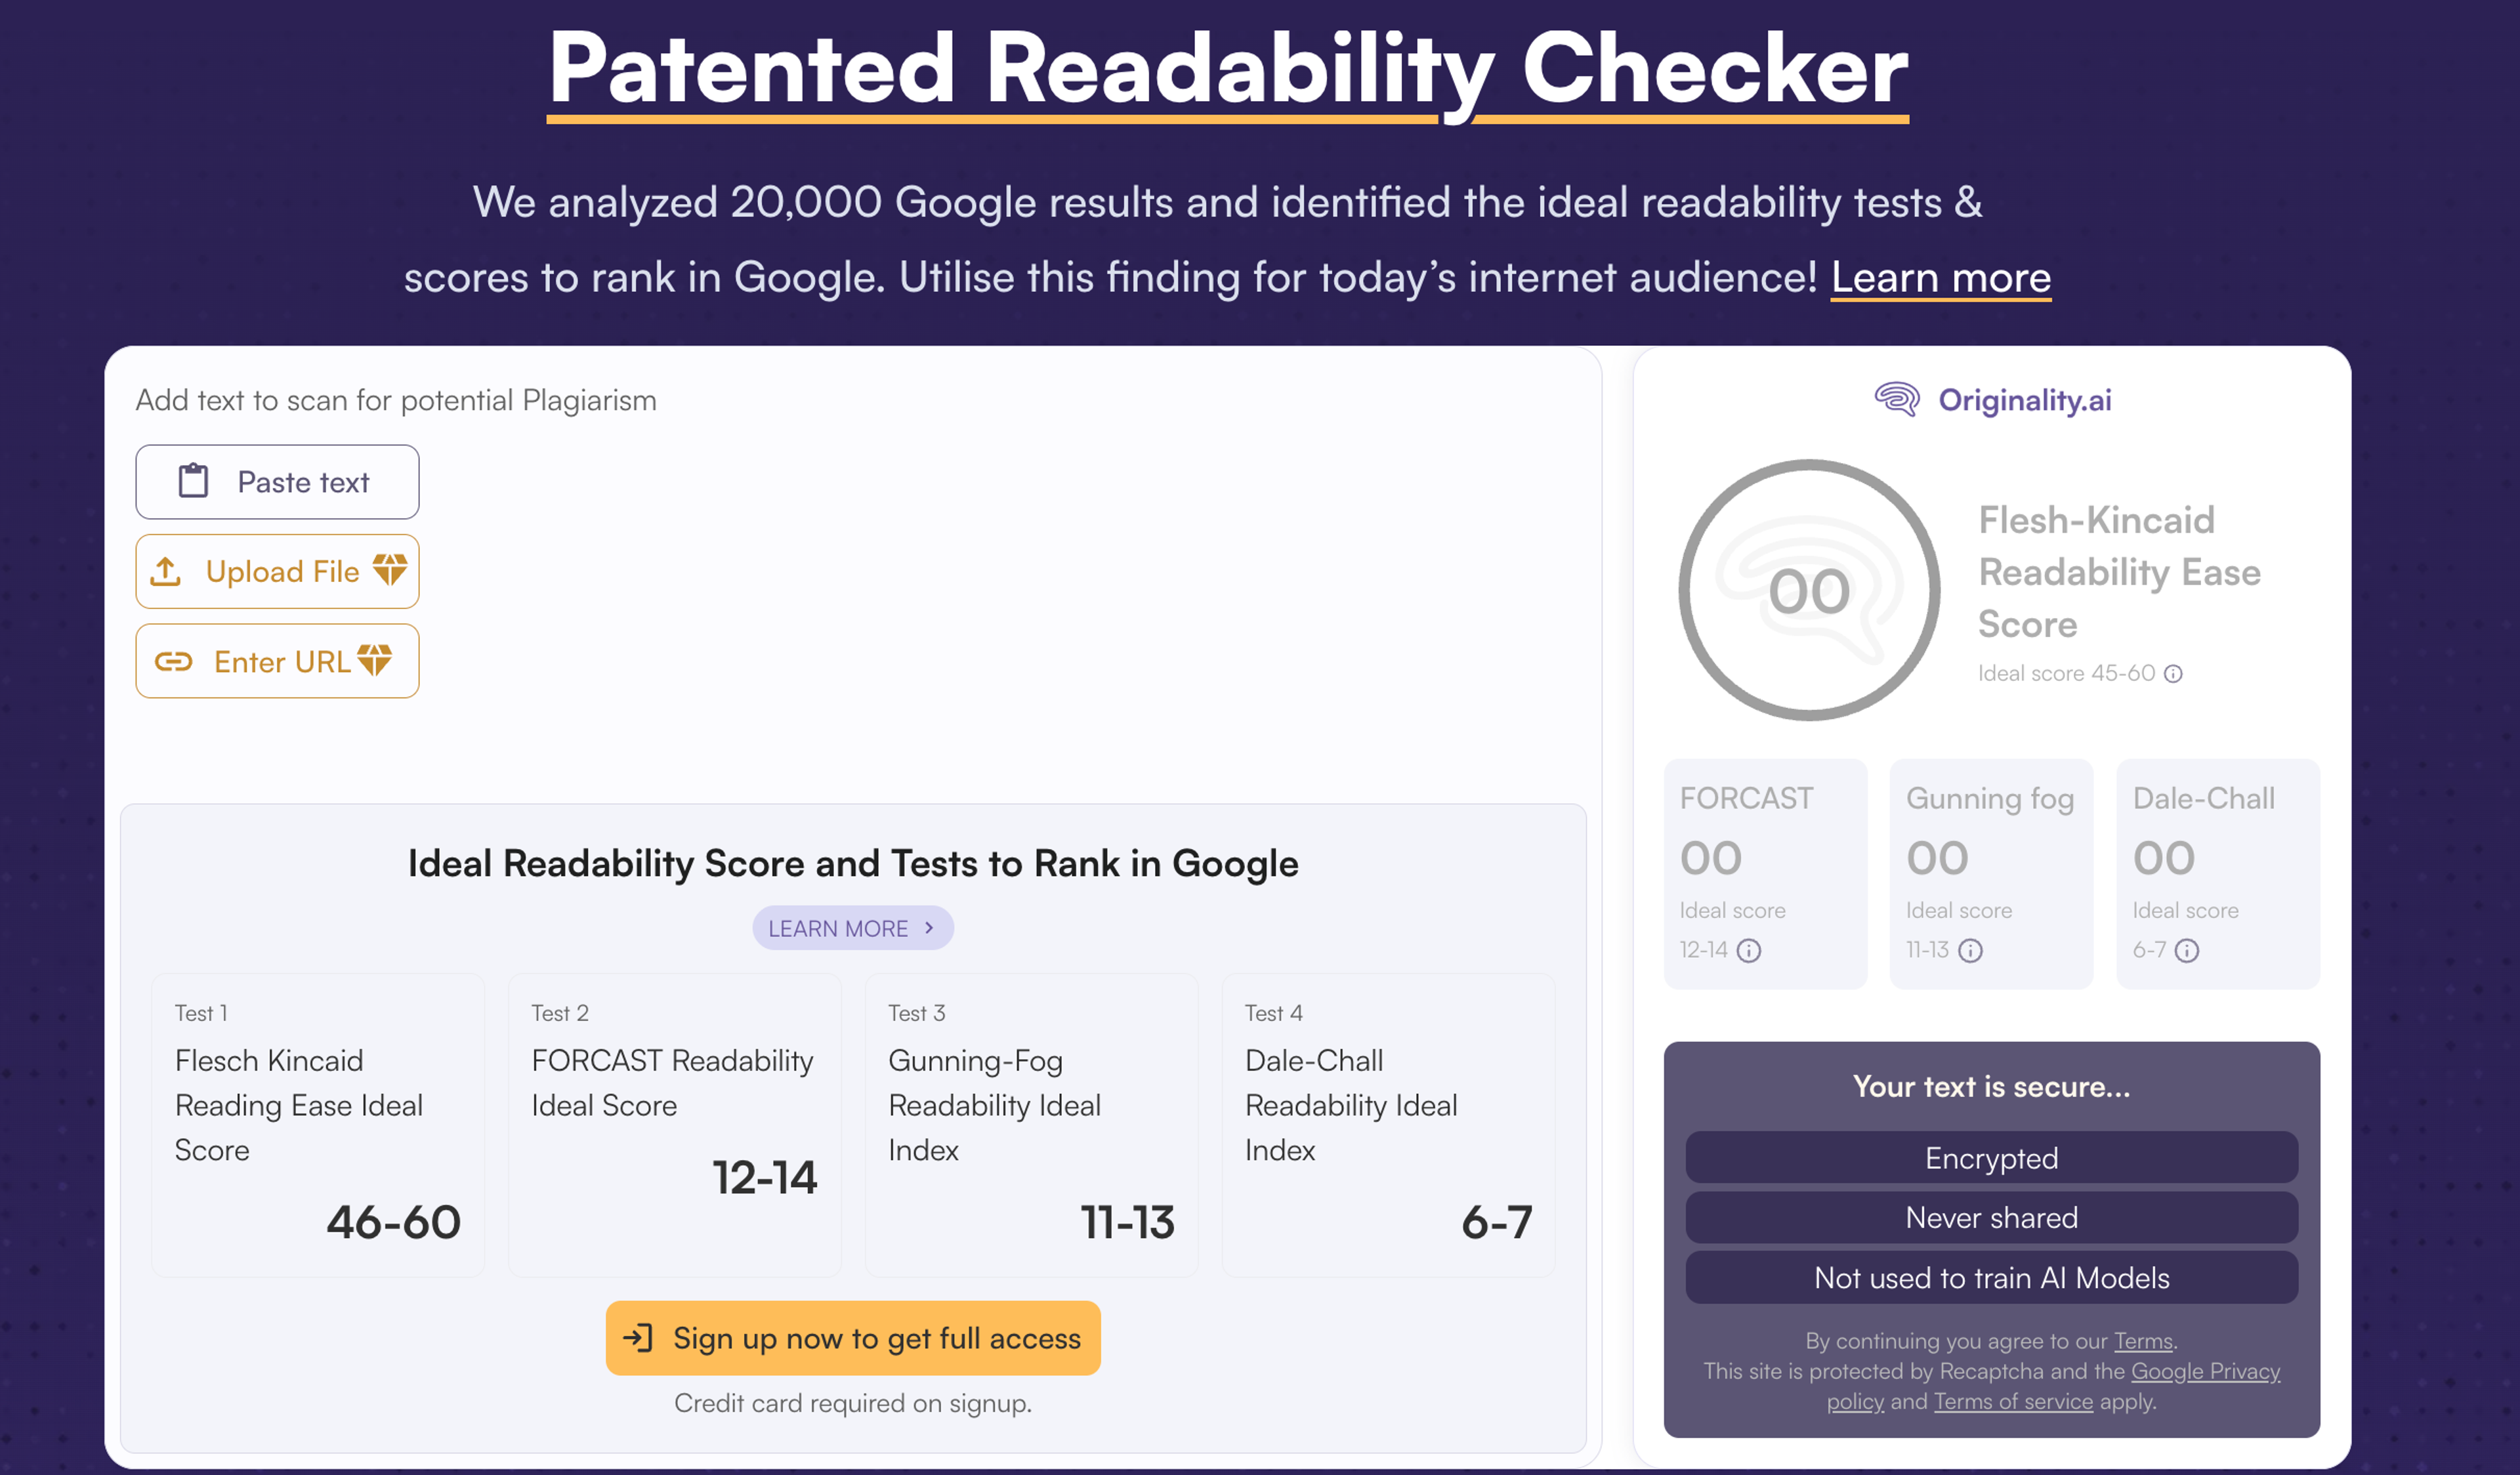This screenshot has width=2520, height=1475.
Task: Open the Terms of service link
Action: pyautogui.click(x=2013, y=1401)
